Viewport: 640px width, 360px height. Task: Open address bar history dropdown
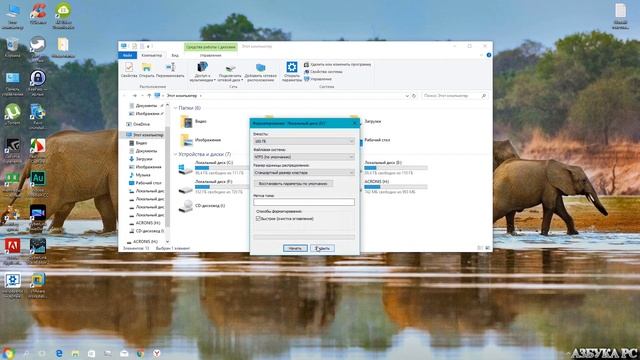[407, 96]
